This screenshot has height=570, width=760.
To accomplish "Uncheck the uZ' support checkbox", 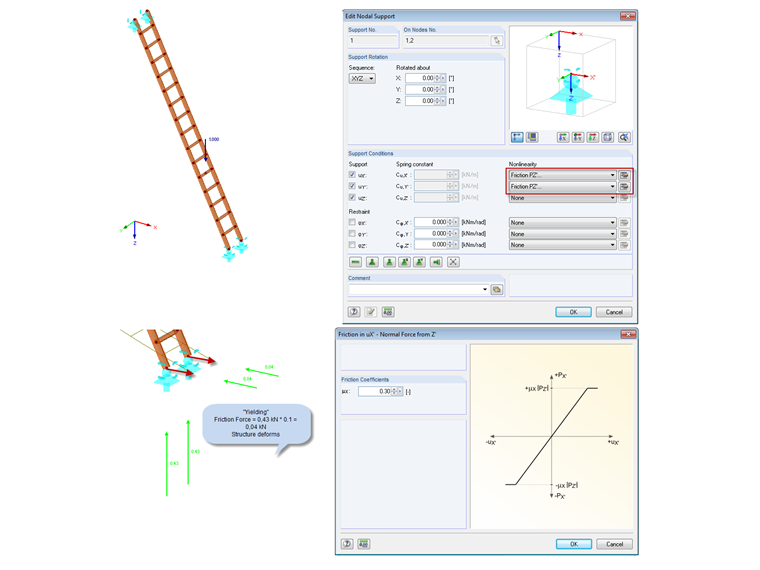I will pos(352,197).
